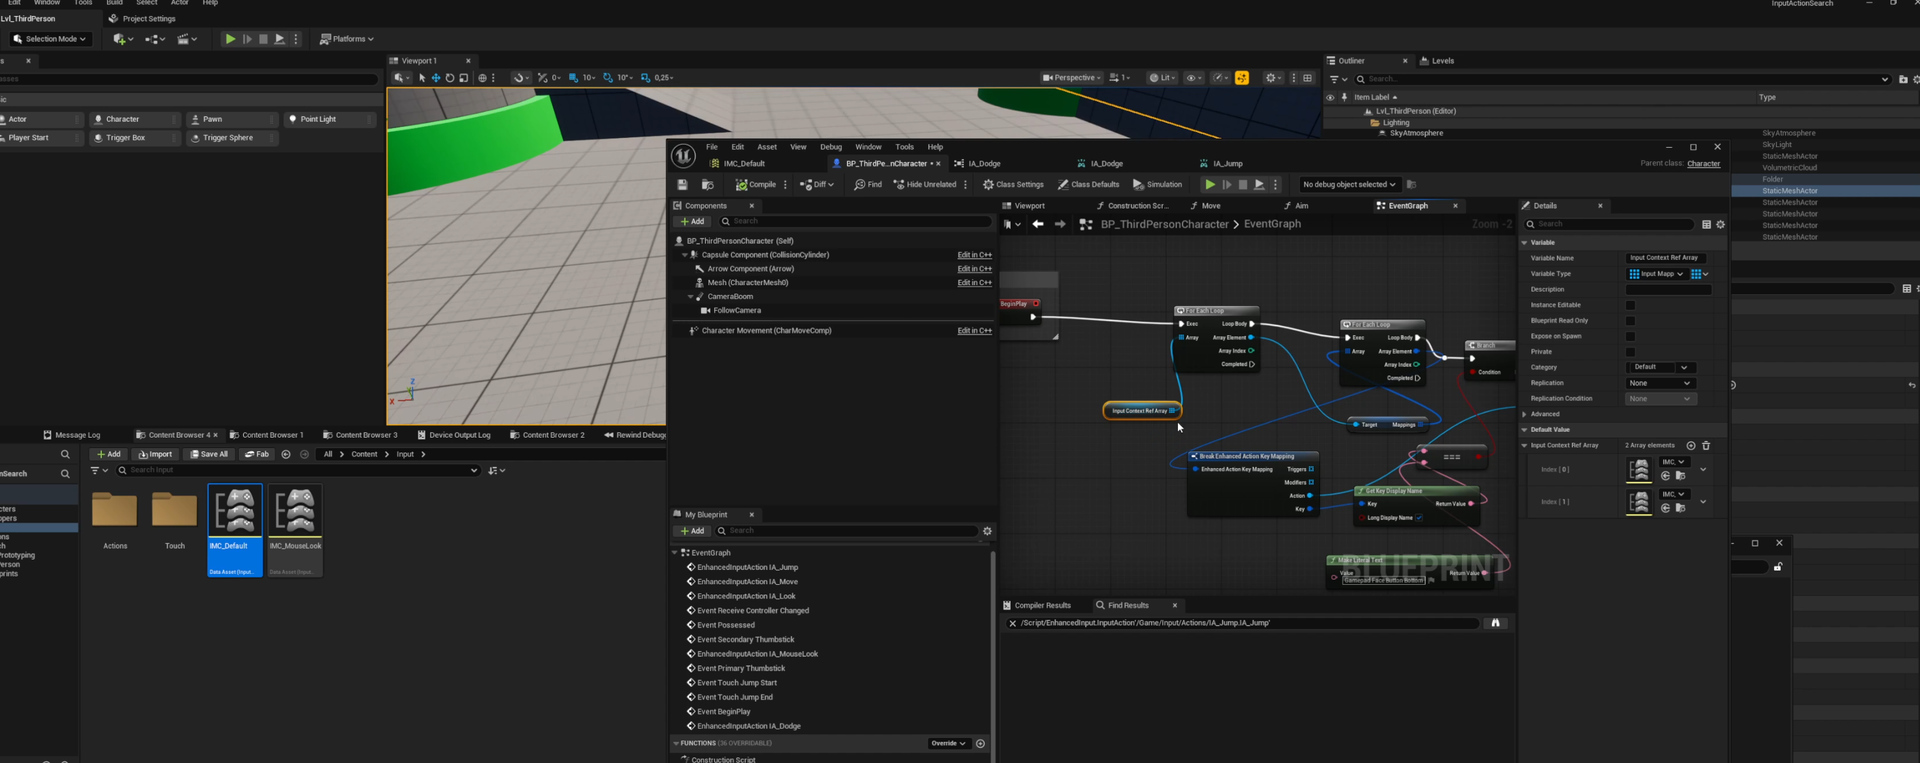Image resolution: width=1920 pixels, height=763 pixels.
Task: Click Save All in content browser
Action: coord(209,454)
